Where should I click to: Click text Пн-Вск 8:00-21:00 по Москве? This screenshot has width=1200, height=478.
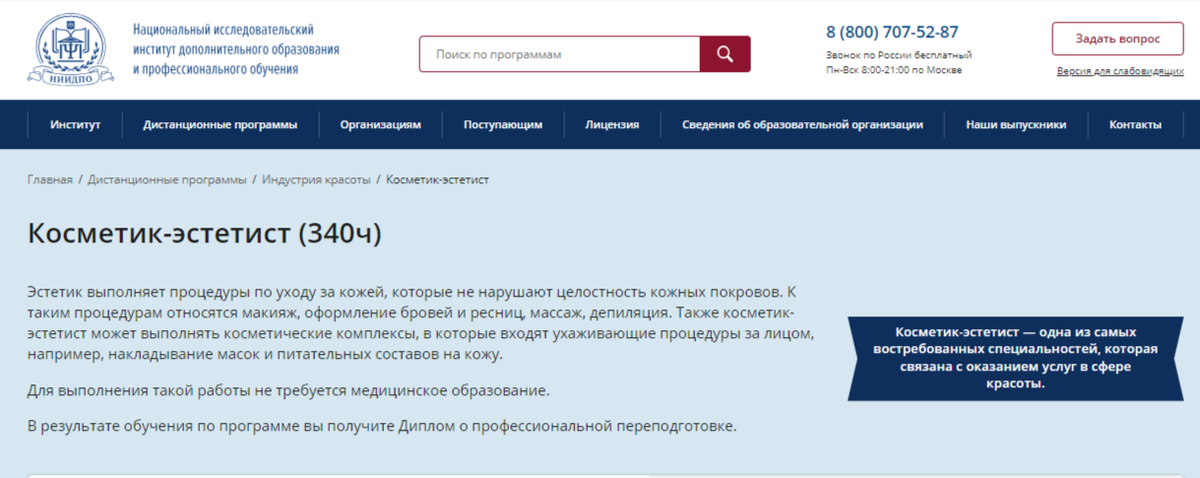click(894, 71)
